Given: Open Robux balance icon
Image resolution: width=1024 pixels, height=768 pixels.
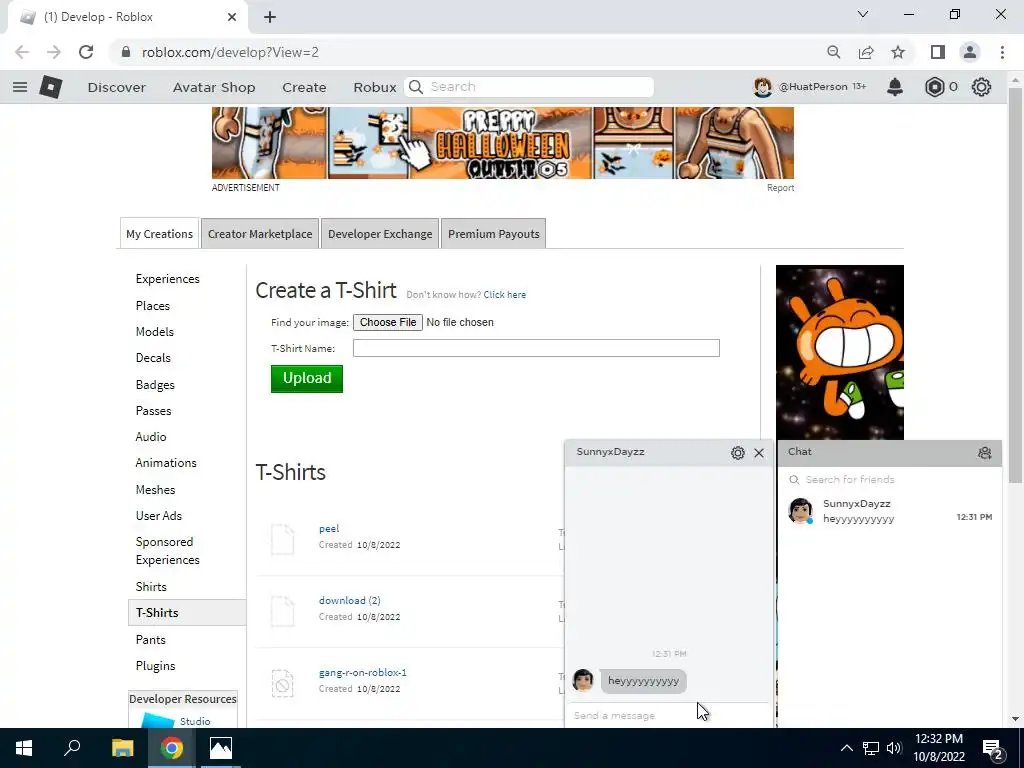Looking at the screenshot, I should [935, 87].
